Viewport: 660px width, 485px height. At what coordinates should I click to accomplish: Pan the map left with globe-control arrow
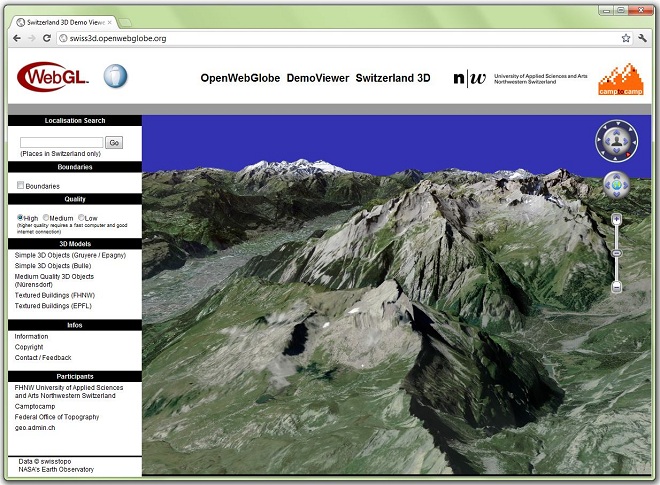click(x=608, y=185)
